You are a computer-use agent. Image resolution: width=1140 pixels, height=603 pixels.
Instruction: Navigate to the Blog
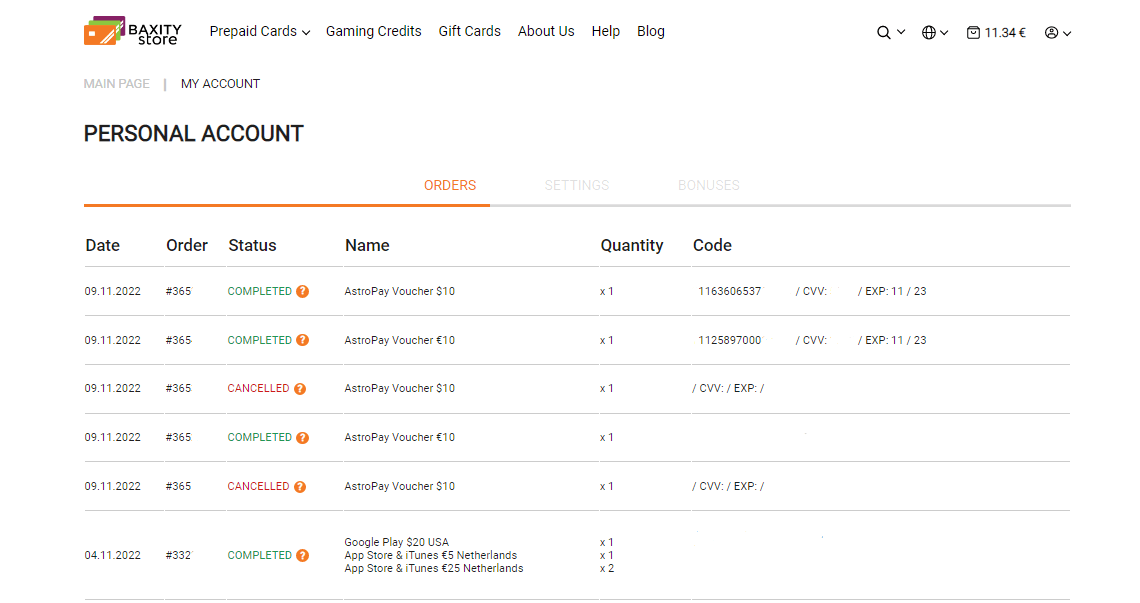click(x=651, y=31)
